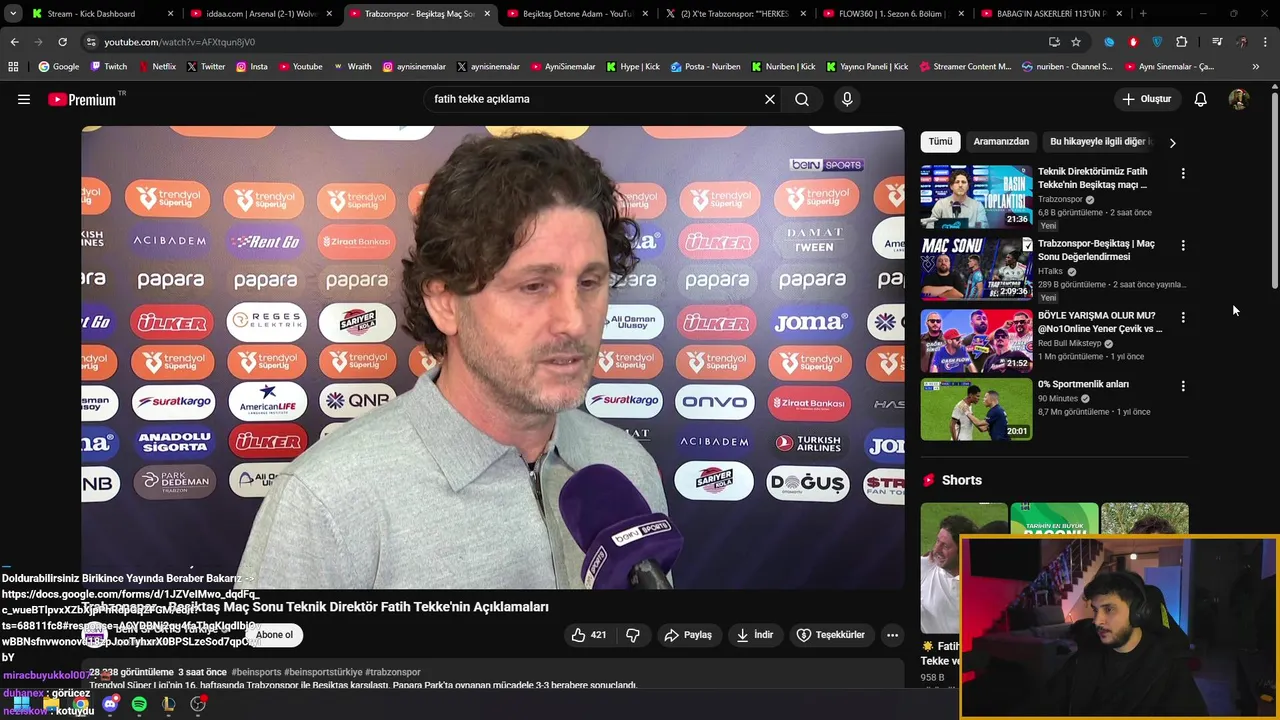
Task: Switch to X'te Trabzonspor browser tab
Action: (736, 14)
